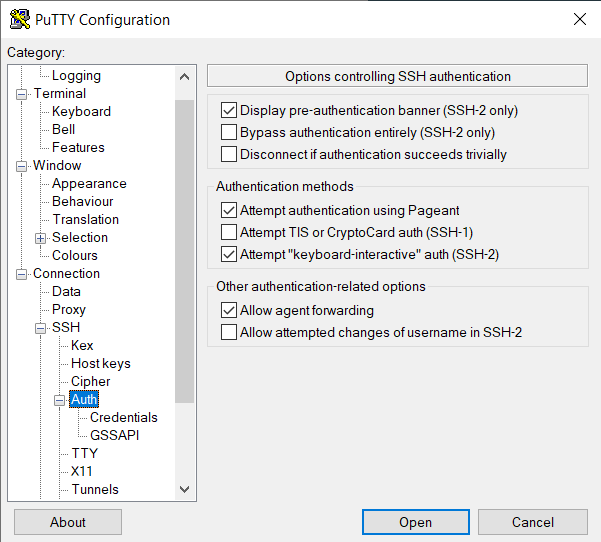The width and height of the screenshot is (601, 542).
Task: Enable Disconnect if authentication succeeds trivially
Action: [x=229, y=154]
